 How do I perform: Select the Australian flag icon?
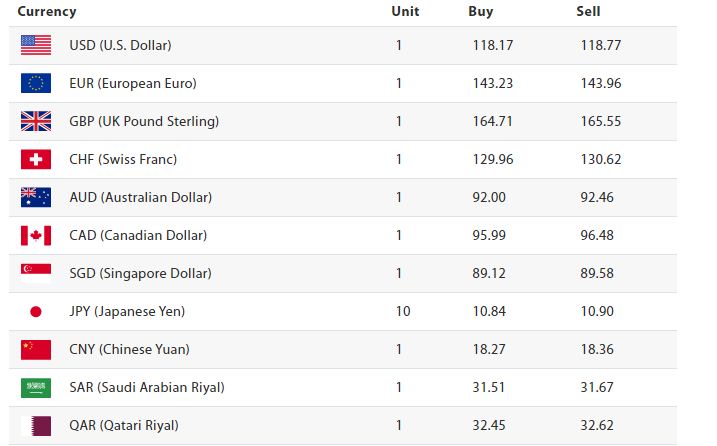coord(36,197)
